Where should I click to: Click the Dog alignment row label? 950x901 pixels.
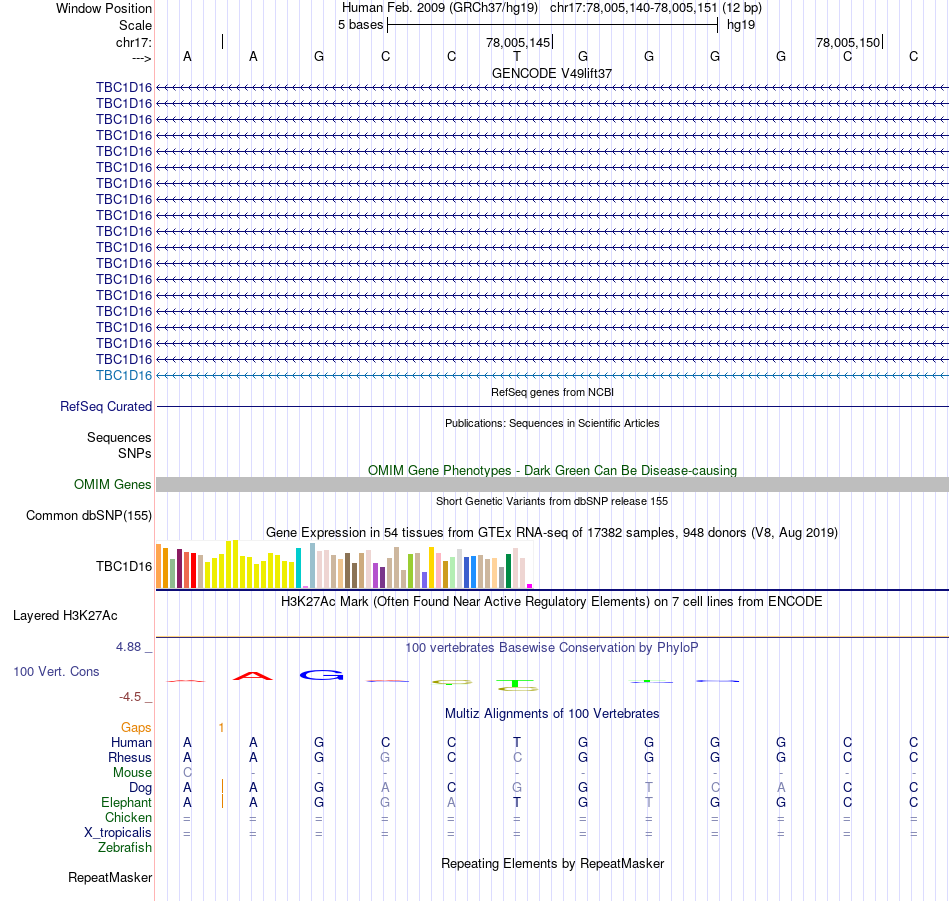point(141,788)
